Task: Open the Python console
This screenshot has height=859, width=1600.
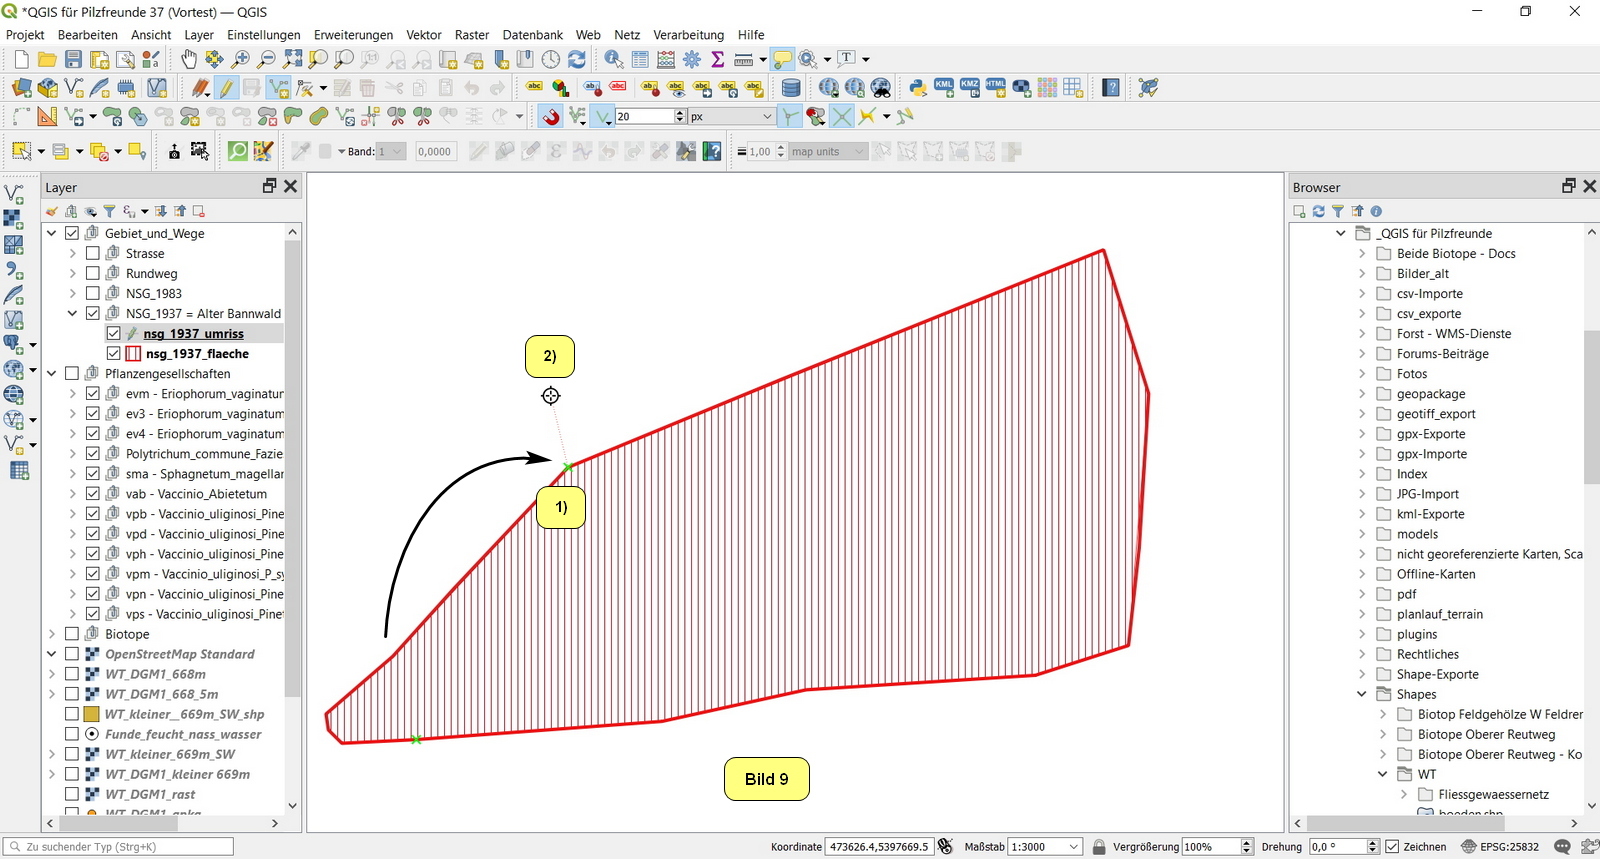Action: 917,88
